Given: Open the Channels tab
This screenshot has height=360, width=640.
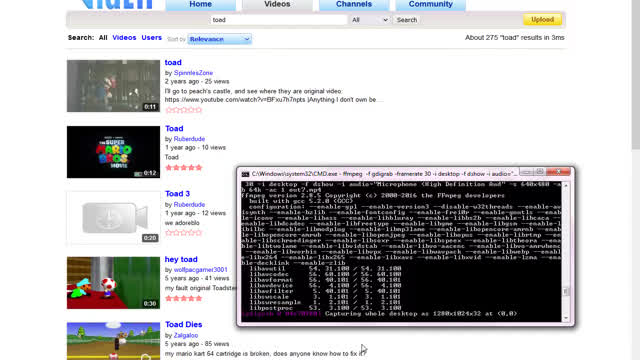Looking at the screenshot, I should coord(353,4).
